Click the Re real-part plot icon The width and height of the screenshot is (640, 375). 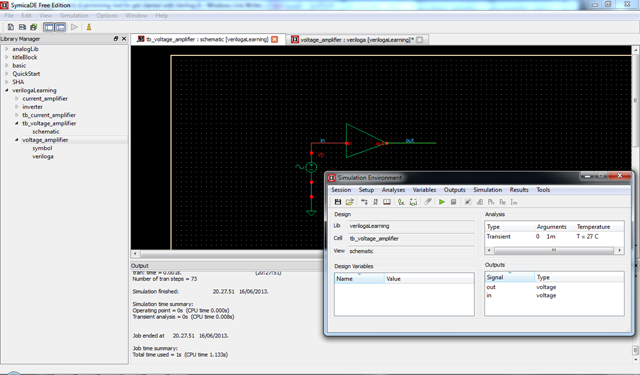pos(502,202)
